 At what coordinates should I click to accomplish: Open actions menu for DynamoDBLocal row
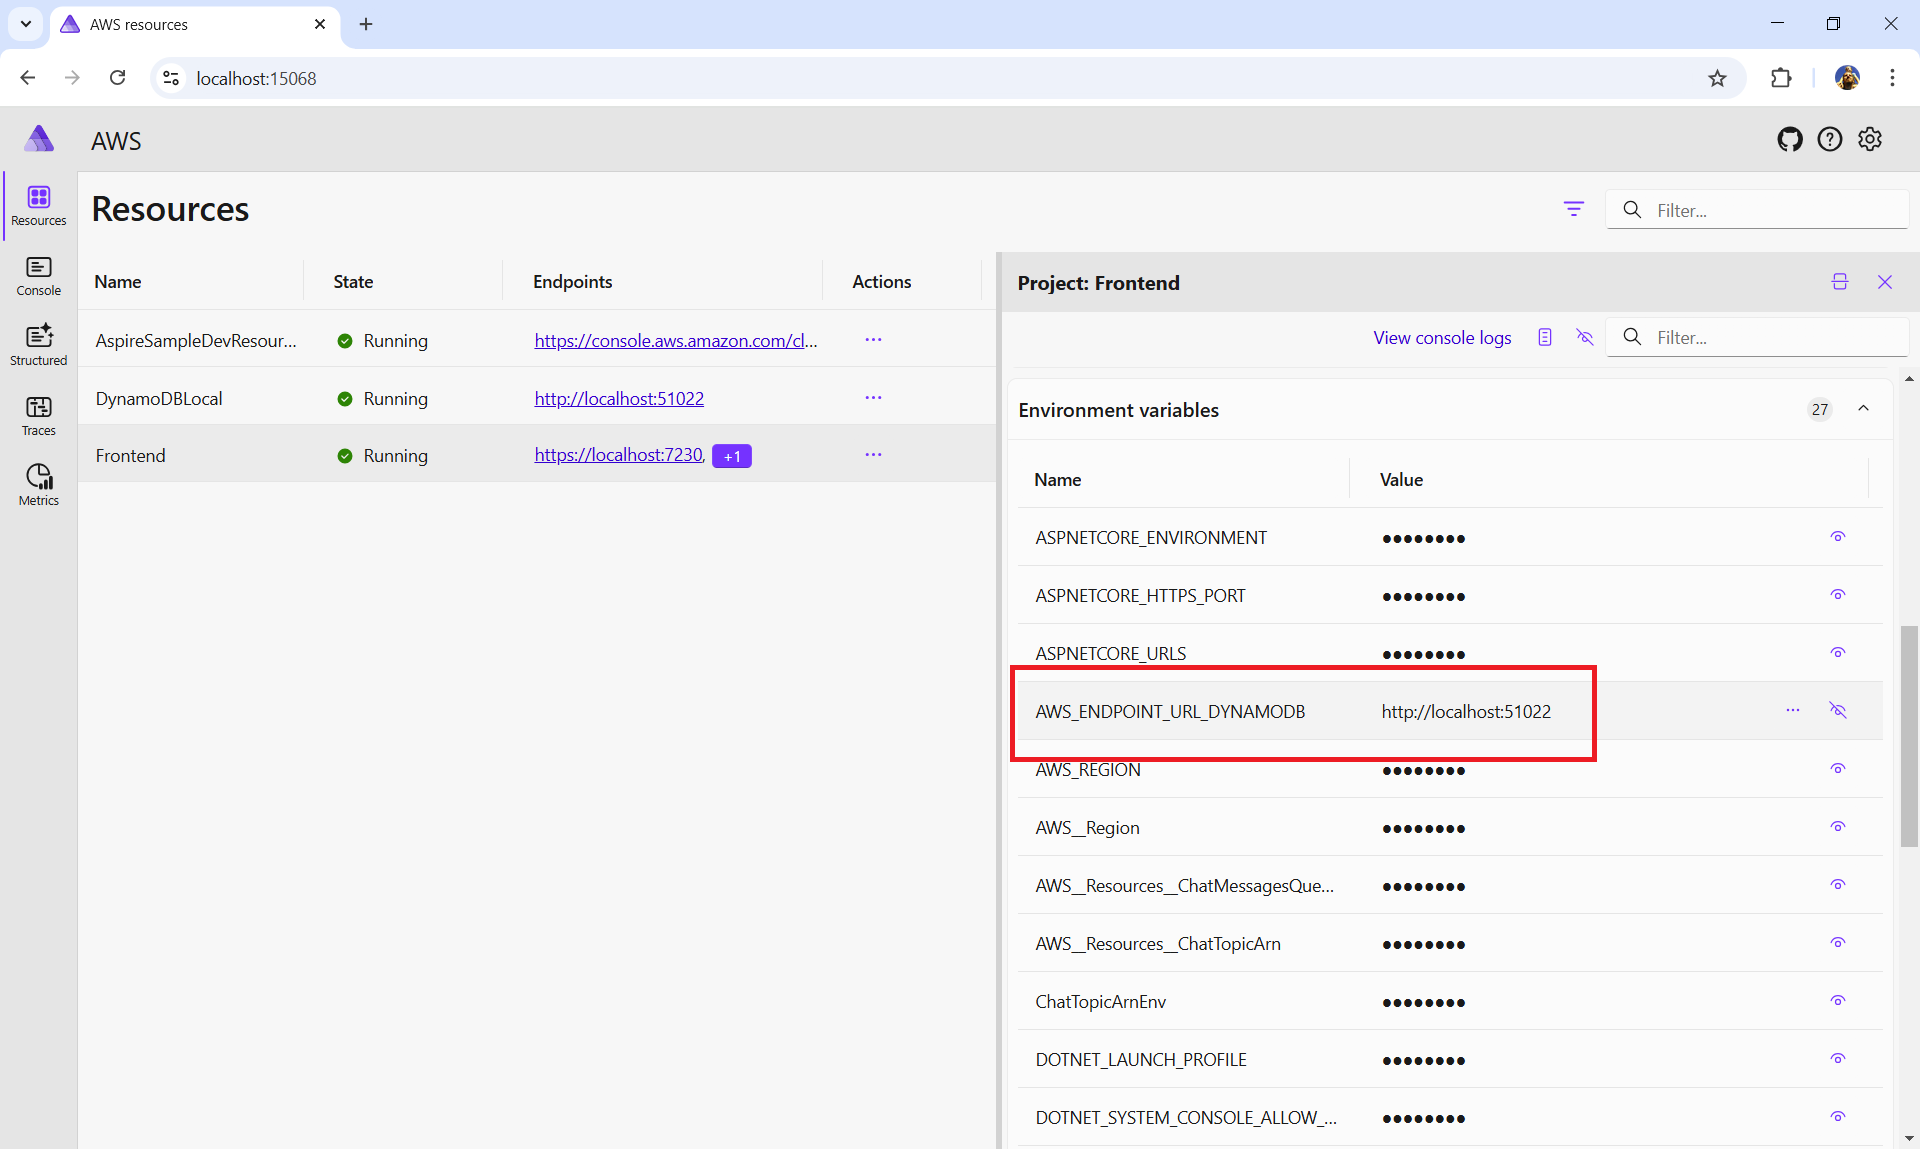(873, 398)
